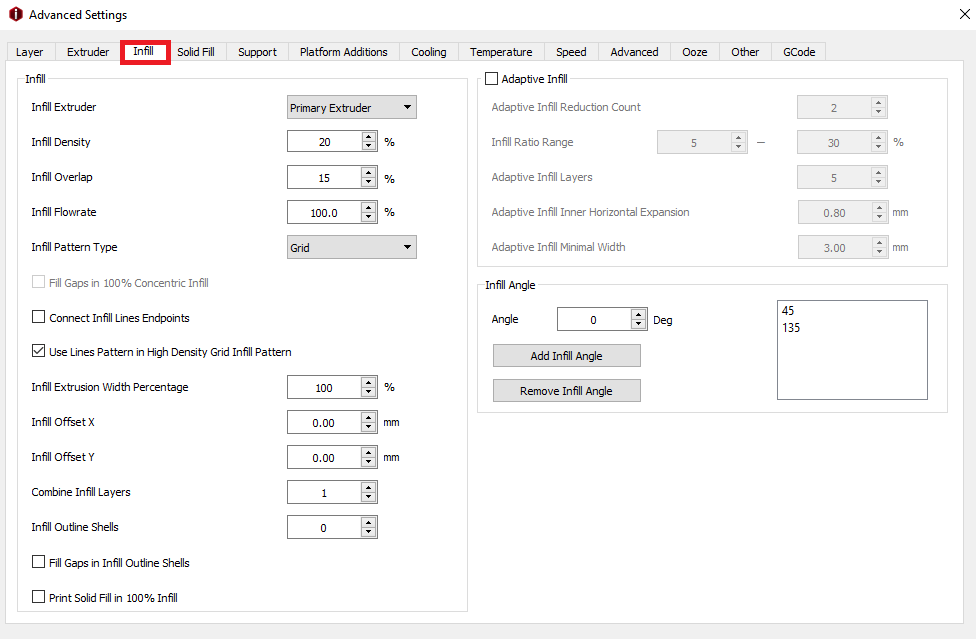Image resolution: width=976 pixels, height=639 pixels.
Task: Click the Add Infill Angle button
Action: [566, 356]
